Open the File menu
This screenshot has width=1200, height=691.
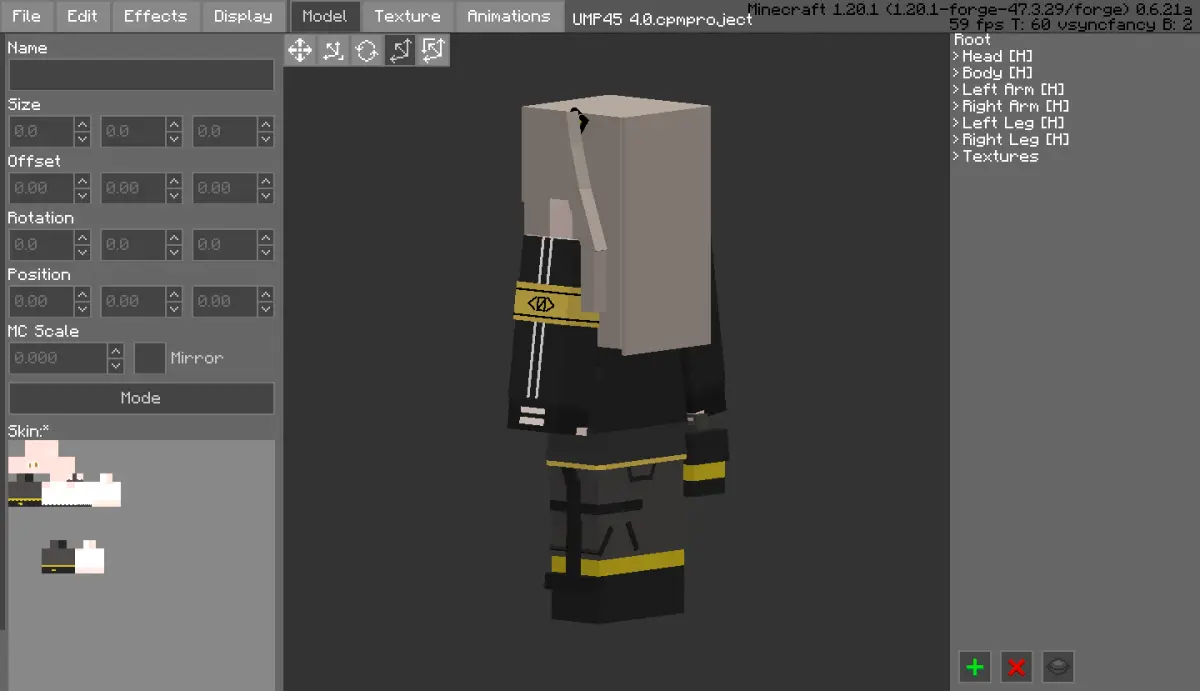(x=27, y=16)
